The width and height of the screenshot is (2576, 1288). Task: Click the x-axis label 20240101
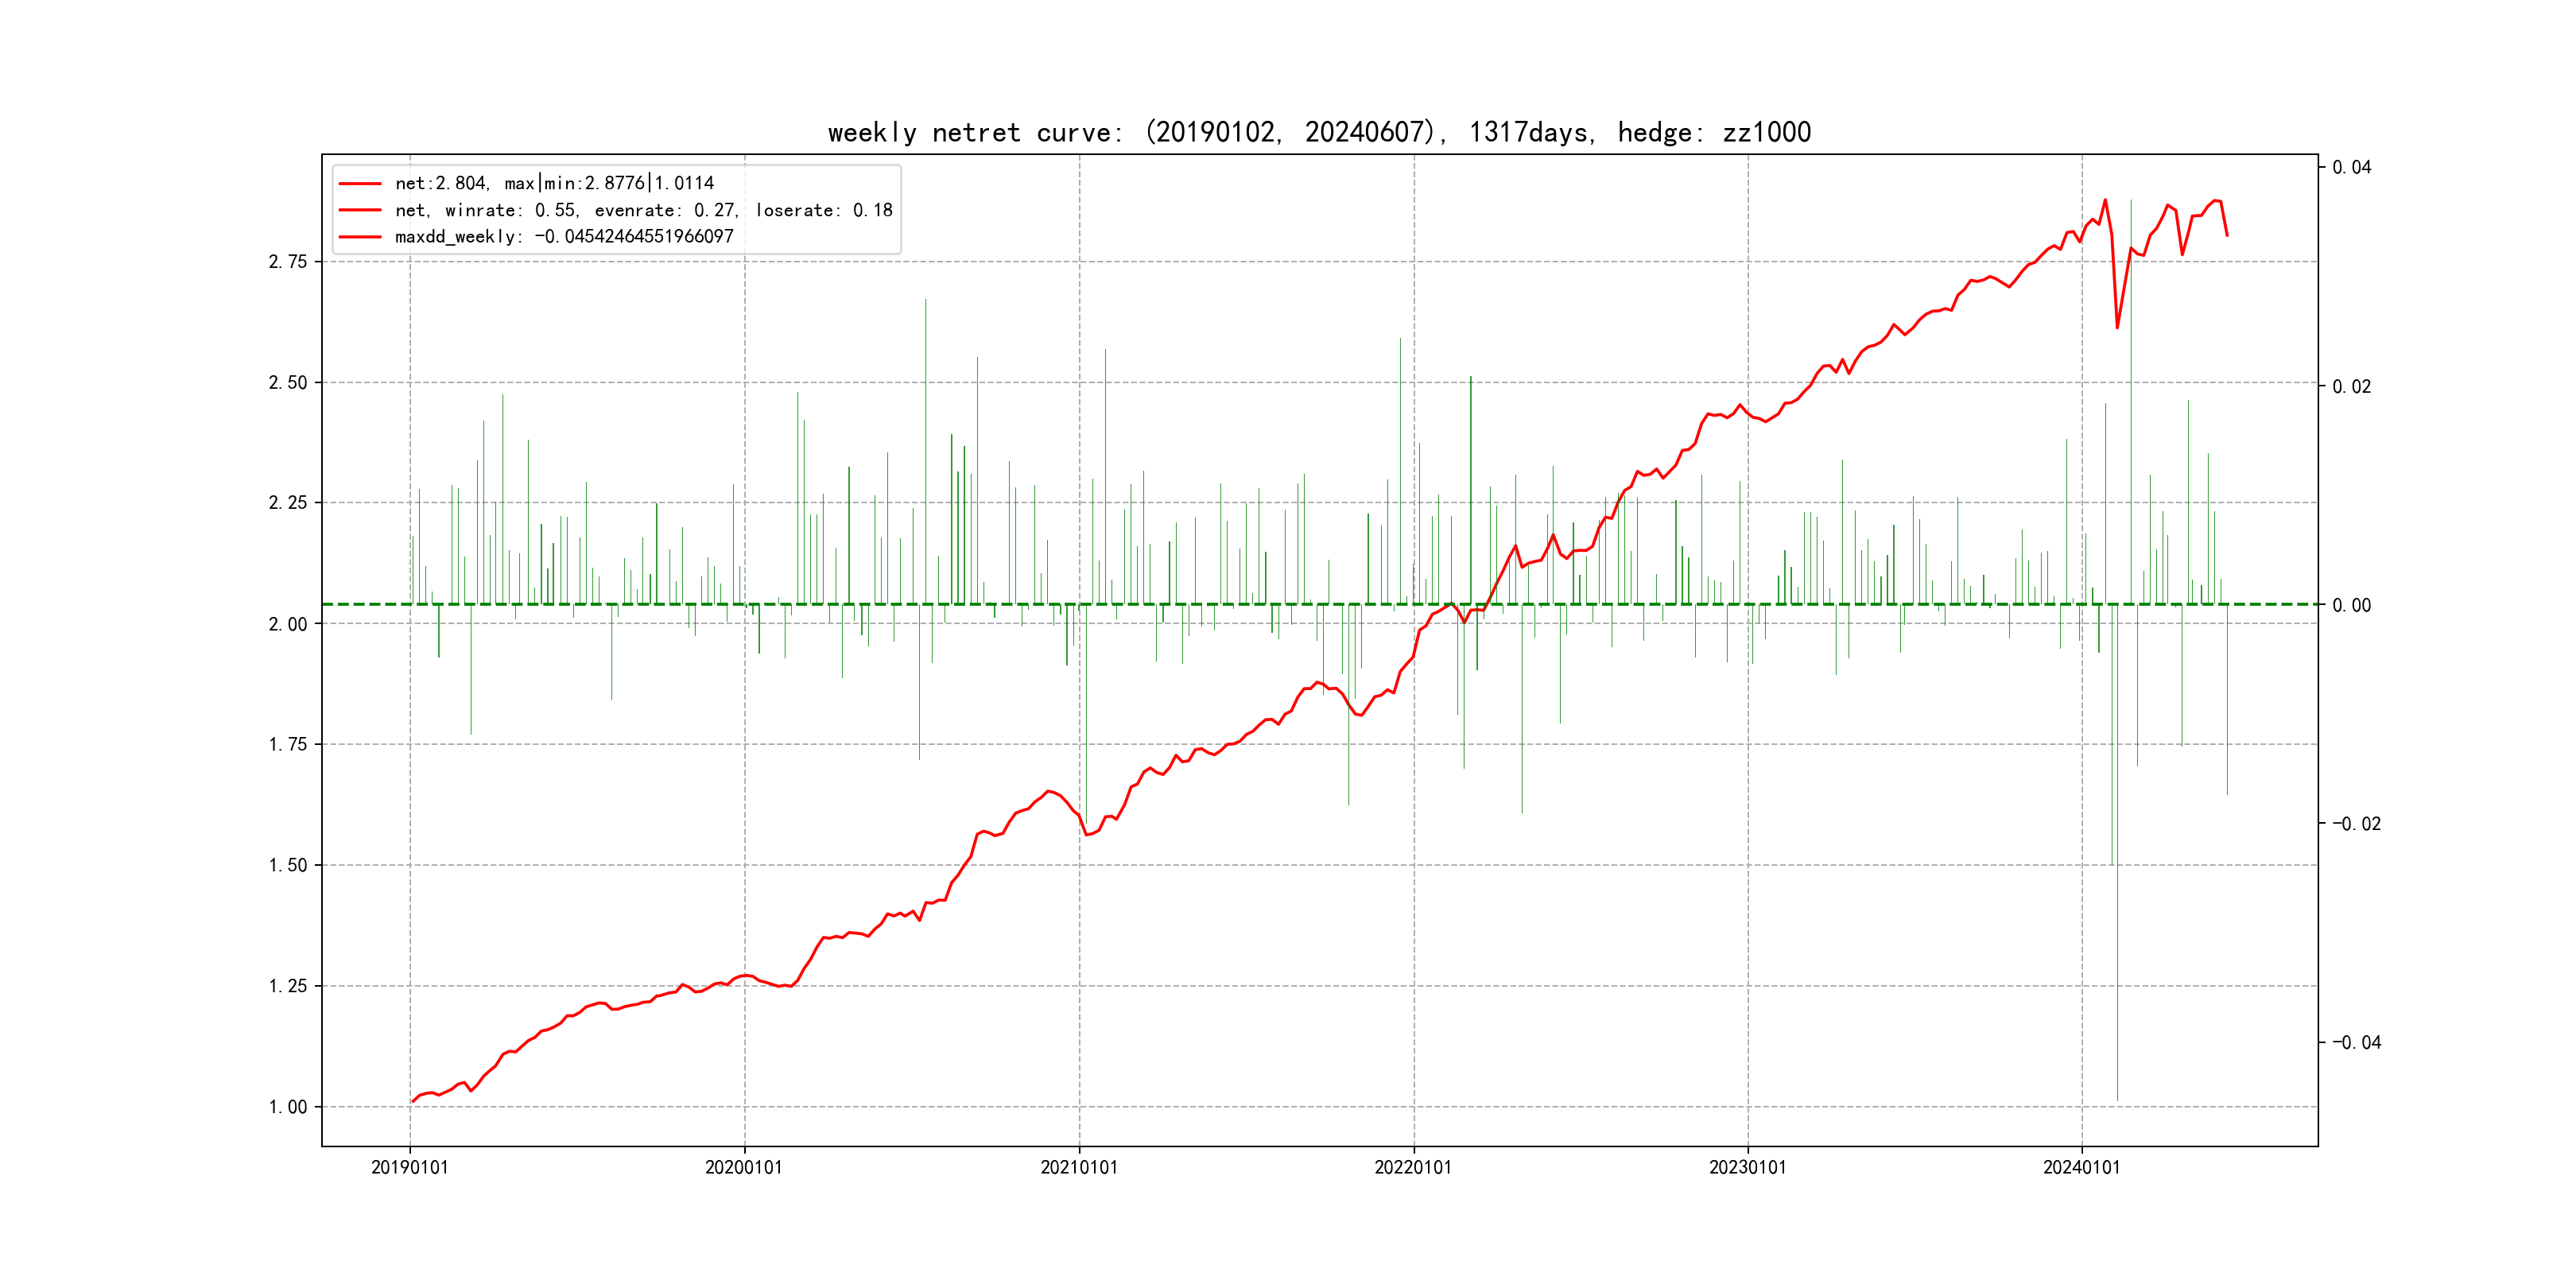(2081, 1167)
